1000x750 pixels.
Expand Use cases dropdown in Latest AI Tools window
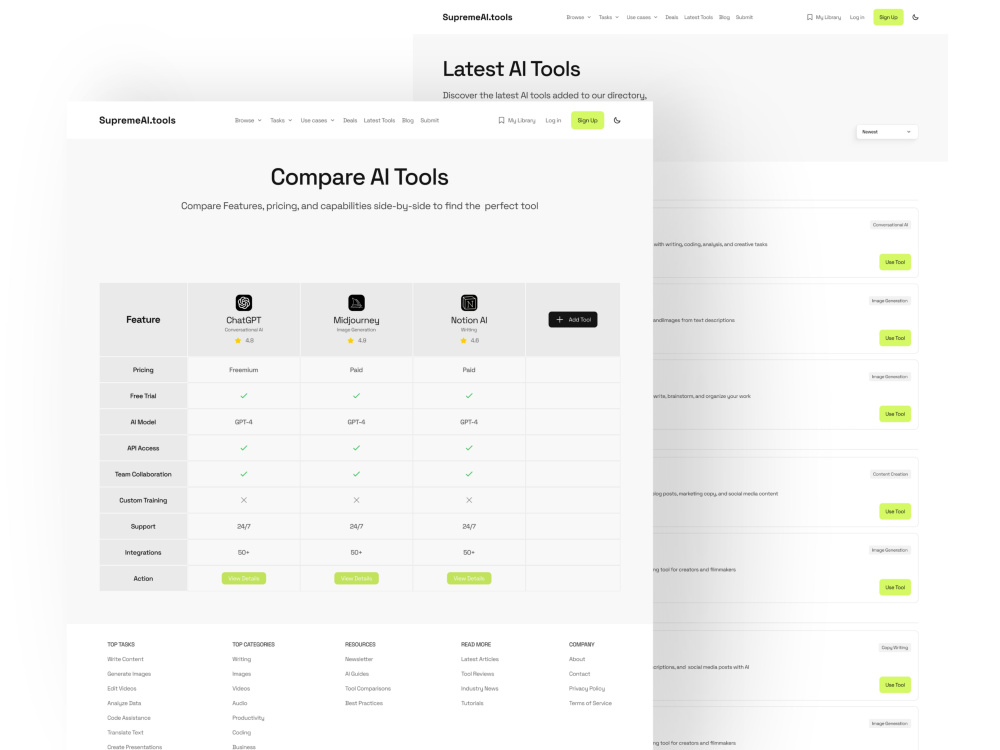click(642, 17)
